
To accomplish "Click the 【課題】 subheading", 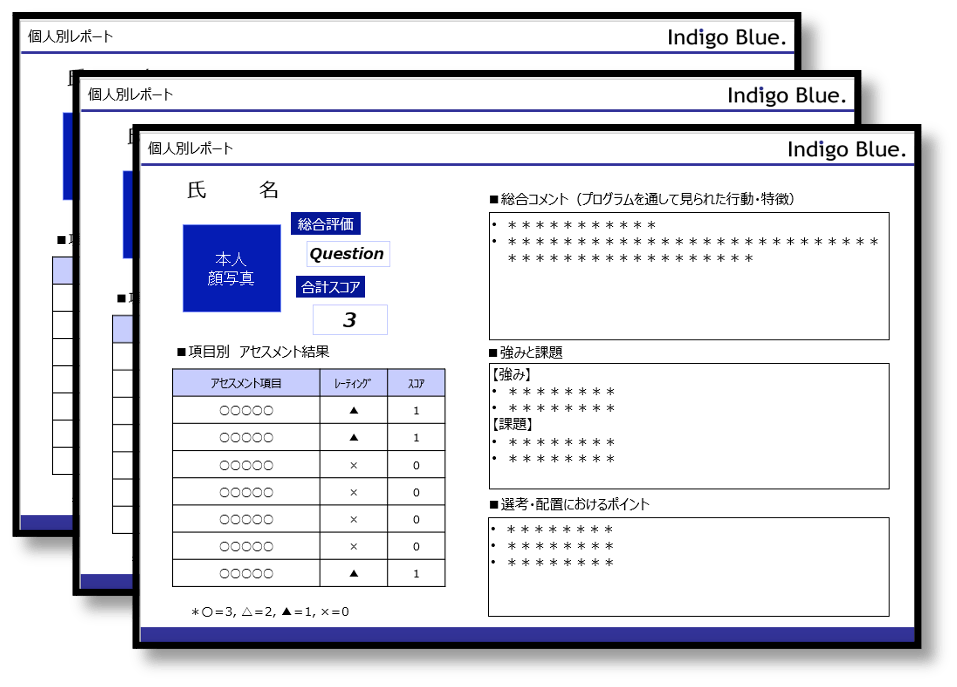I will point(512,425).
